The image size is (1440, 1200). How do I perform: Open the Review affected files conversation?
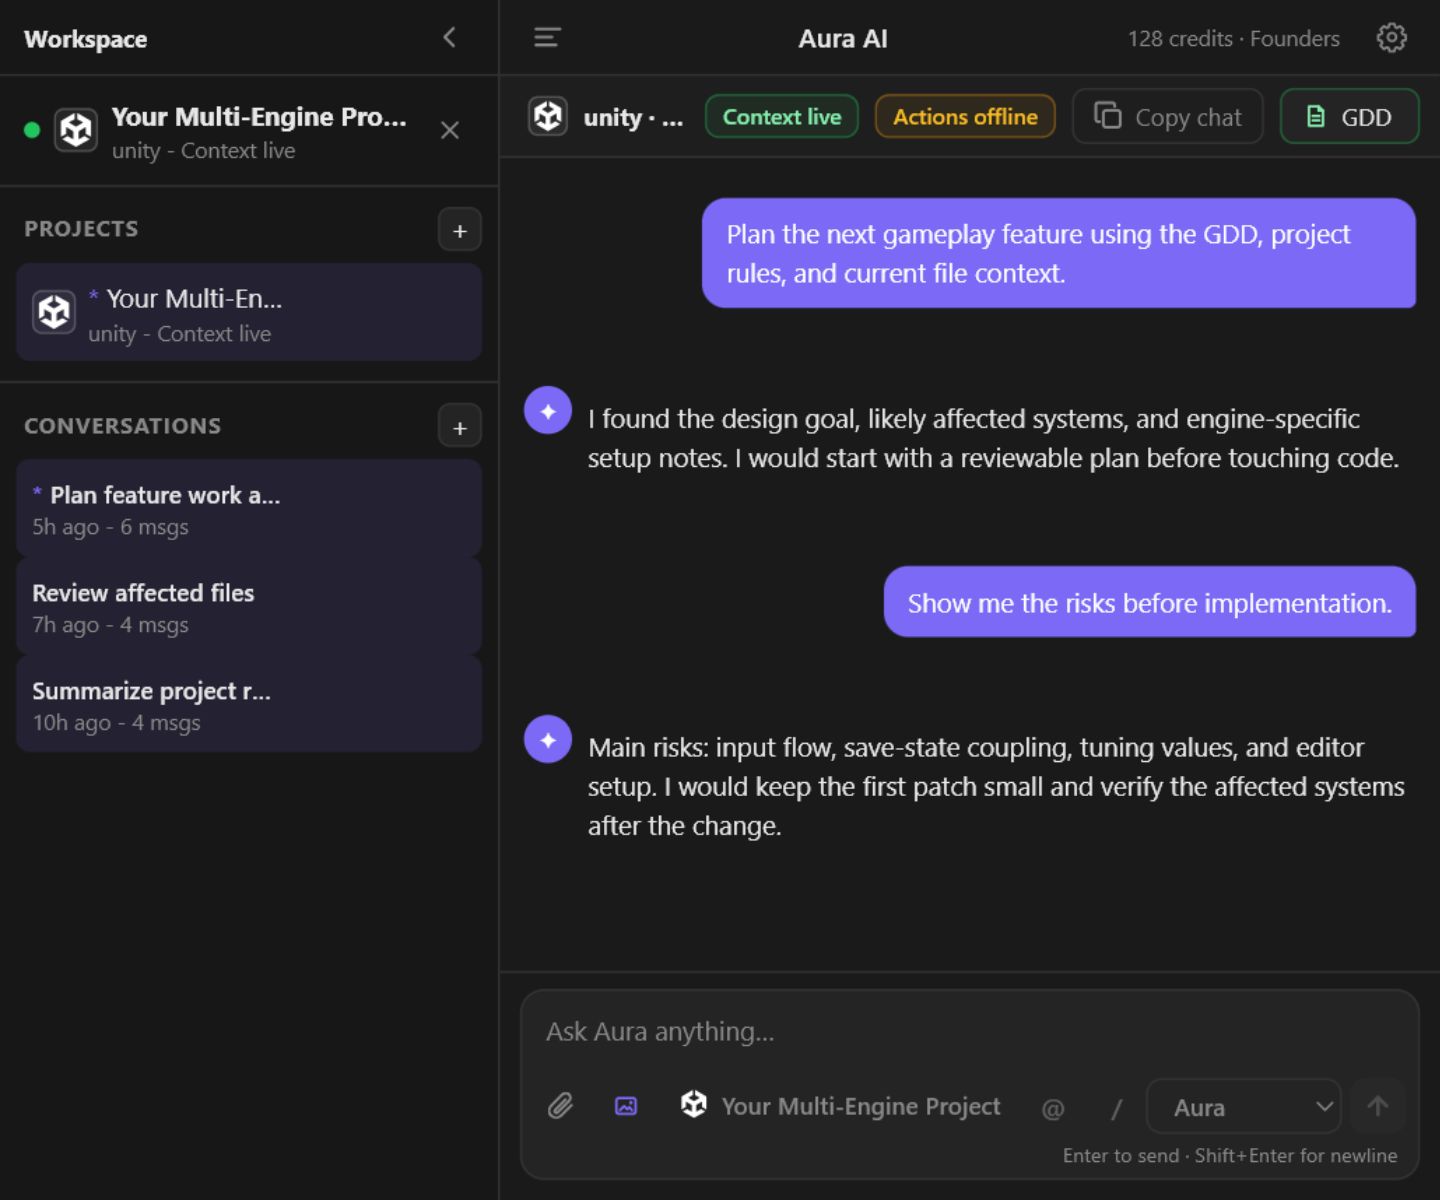(249, 606)
